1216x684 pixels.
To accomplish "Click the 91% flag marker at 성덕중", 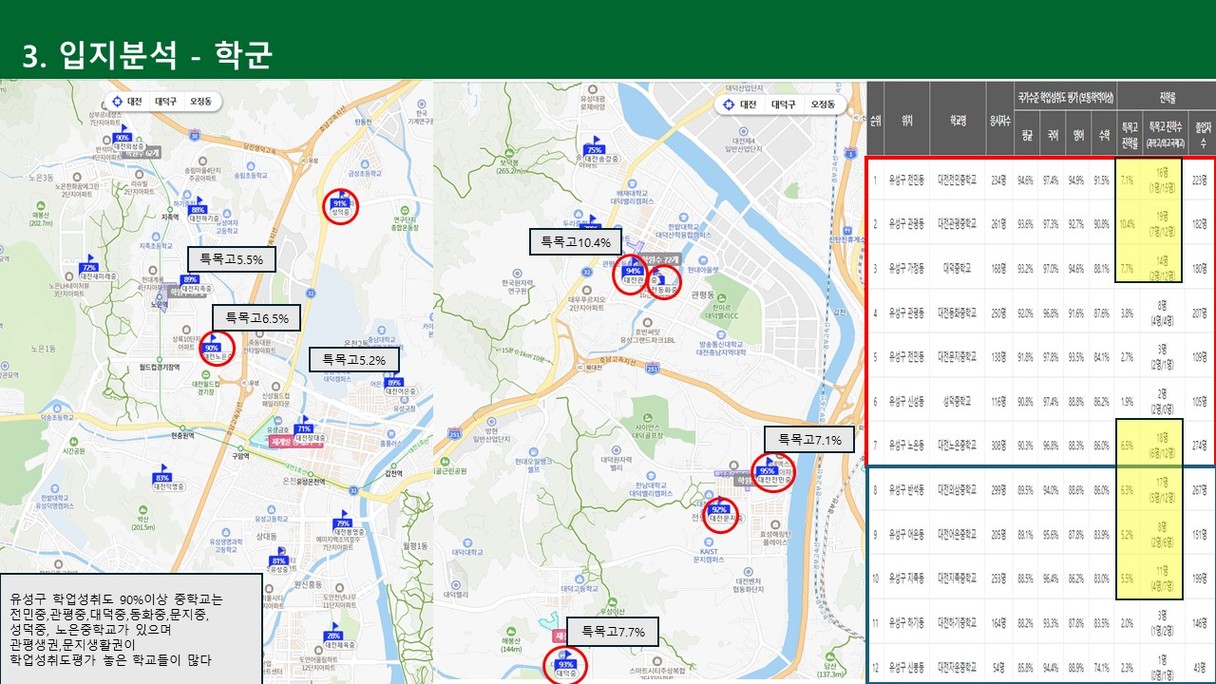I will tap(340, 204).
